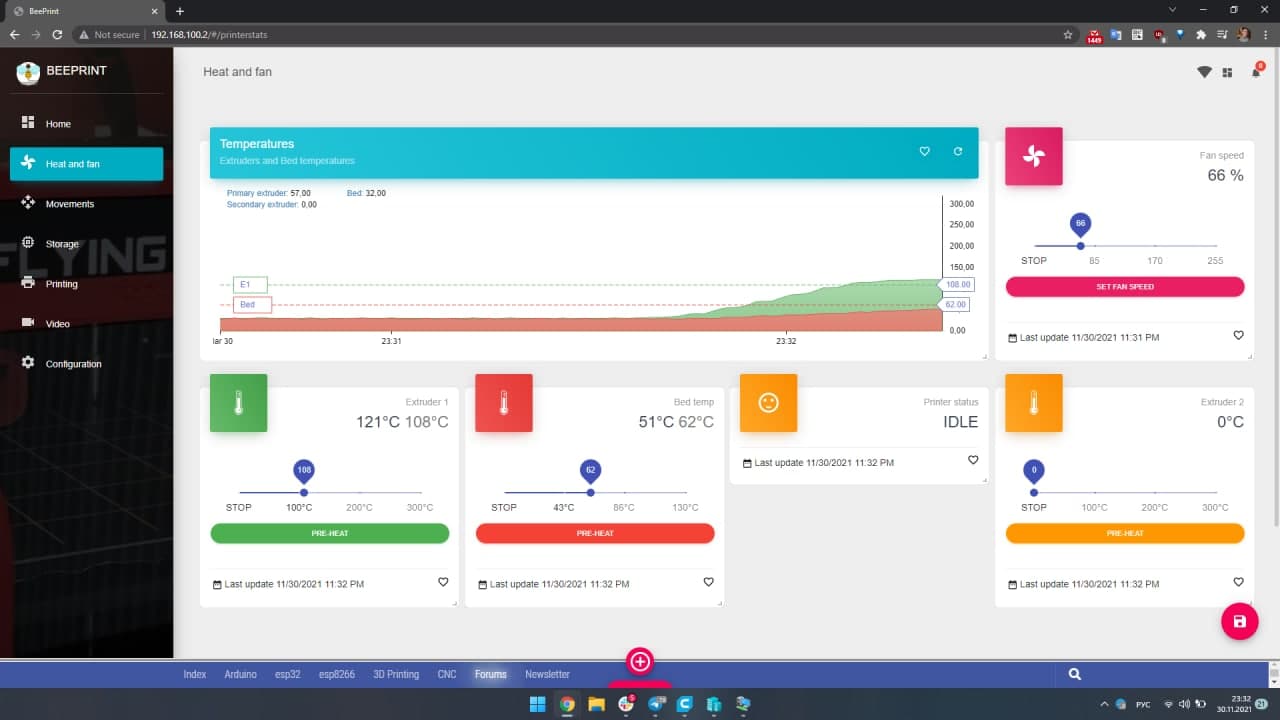Open the esp32 link in bottom bar
Viewport: 1280px width, 720px height.
click(x=288, y=674)
